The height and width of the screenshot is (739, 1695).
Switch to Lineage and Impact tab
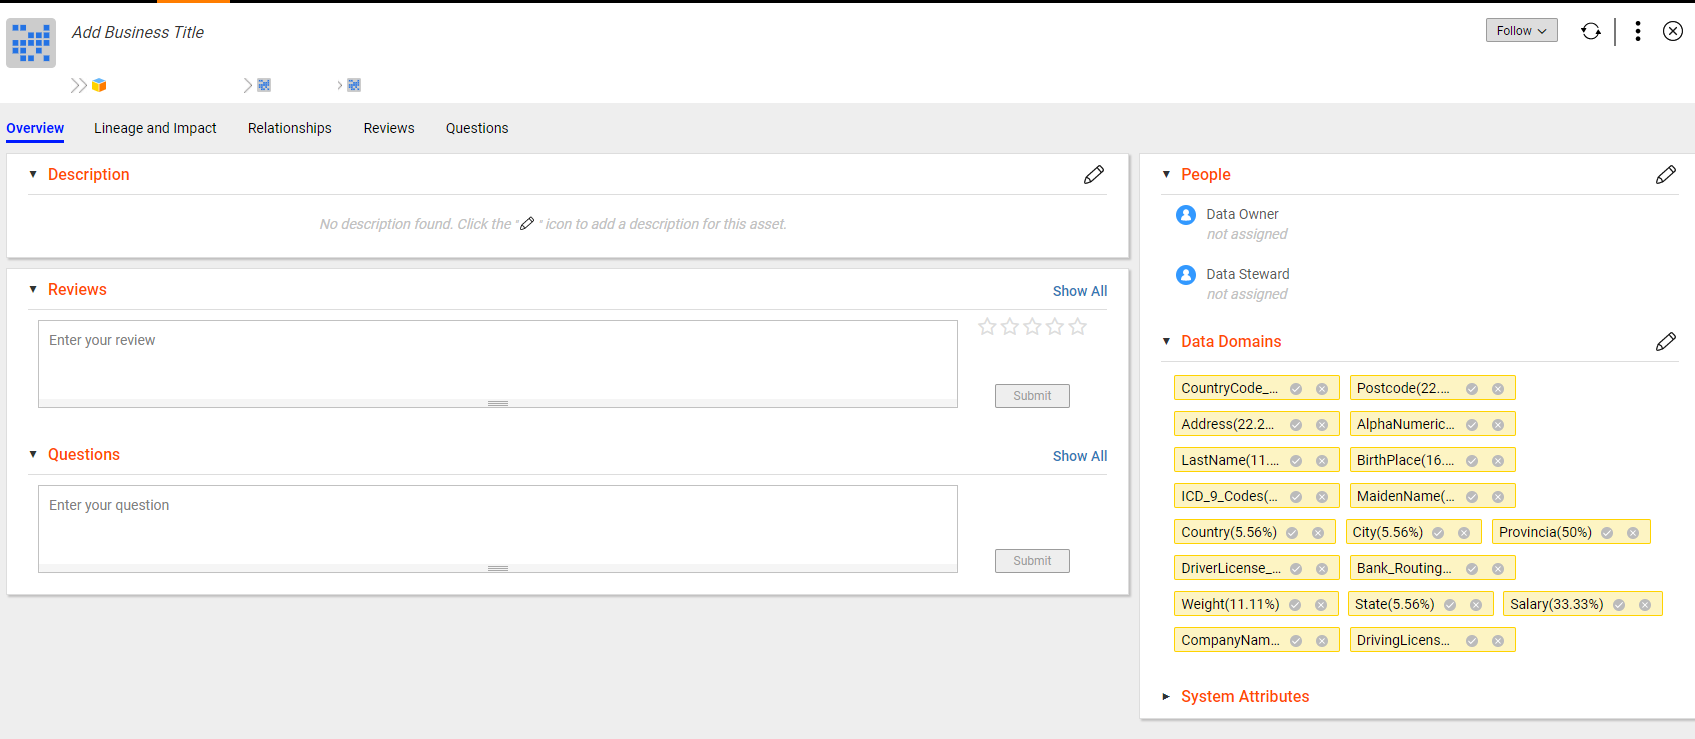pyautogui.click(x=155, y=128)
